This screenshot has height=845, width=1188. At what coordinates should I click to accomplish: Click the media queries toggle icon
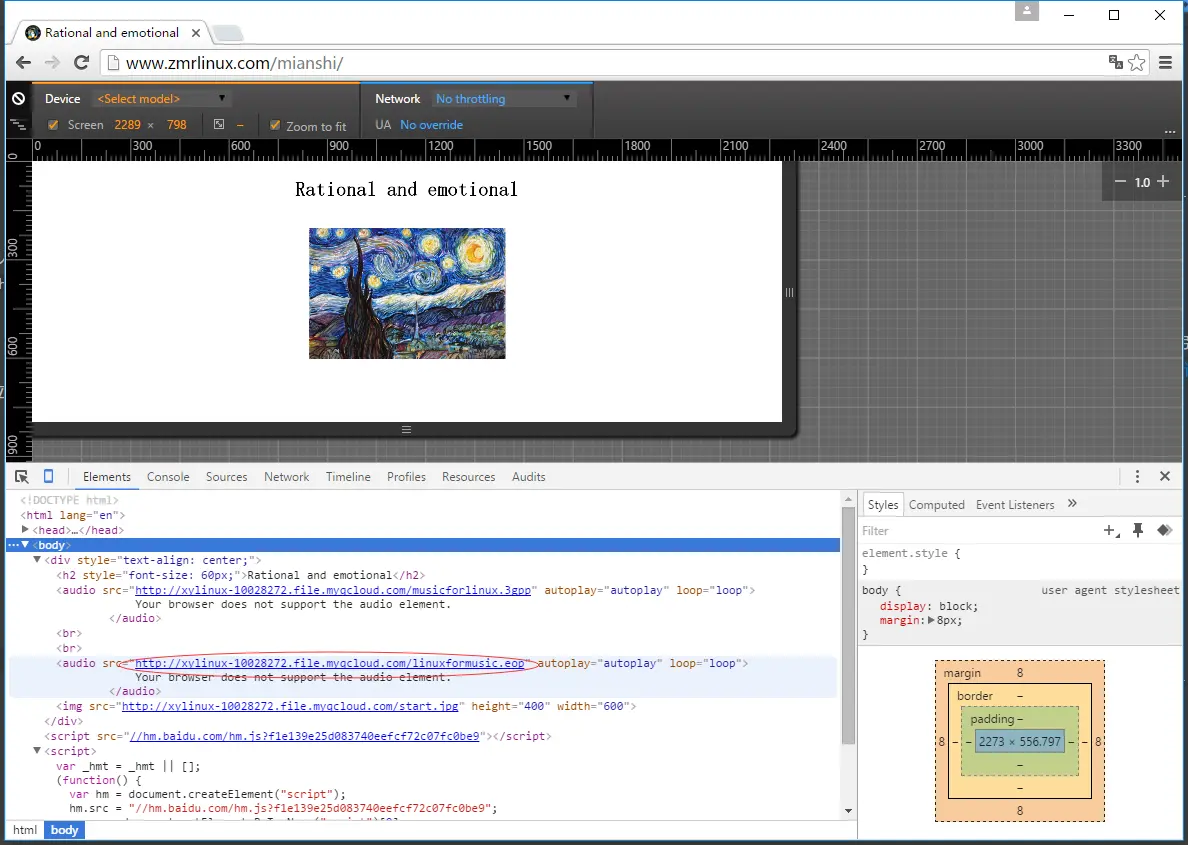point(18,124)
